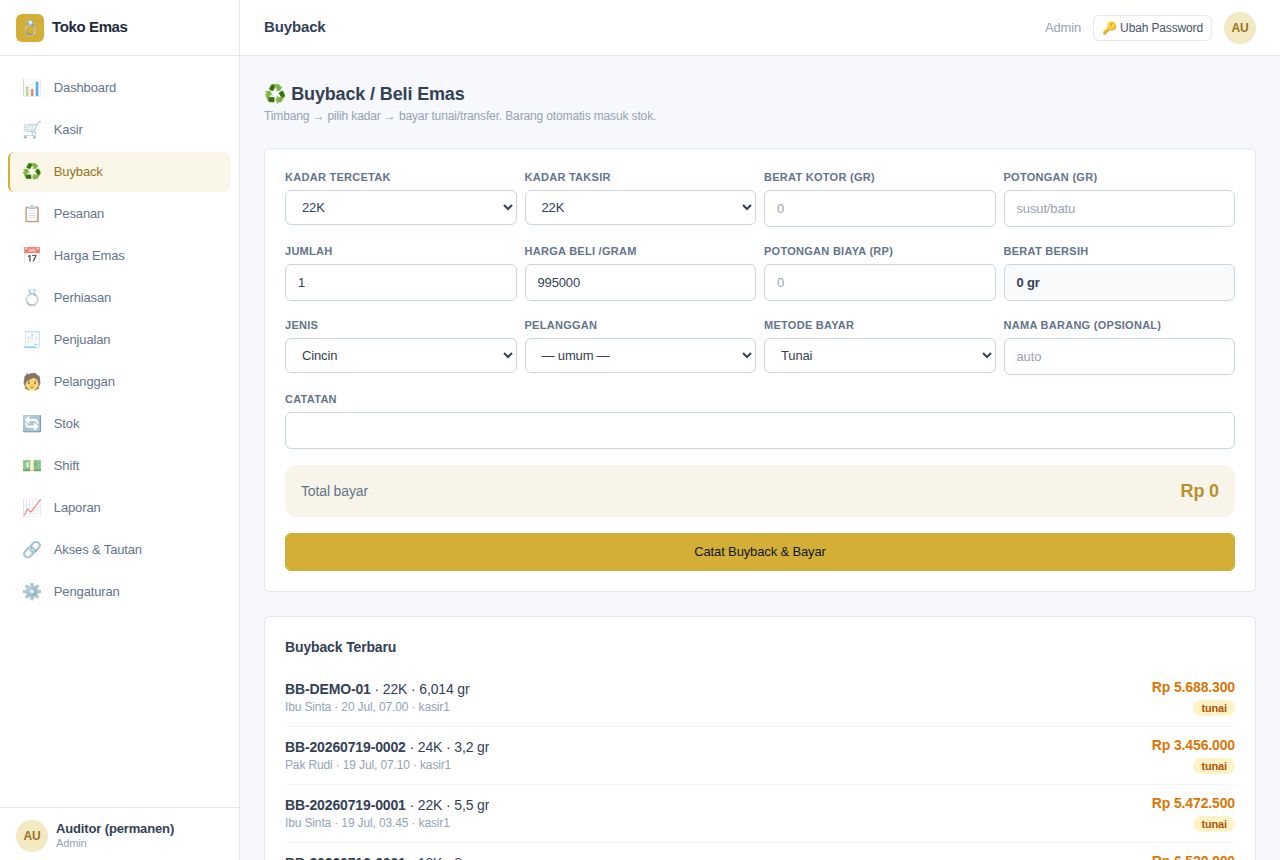This screenshot has width=1280, height=860.
Task: Click the Shift money icon
Action: 32,466
